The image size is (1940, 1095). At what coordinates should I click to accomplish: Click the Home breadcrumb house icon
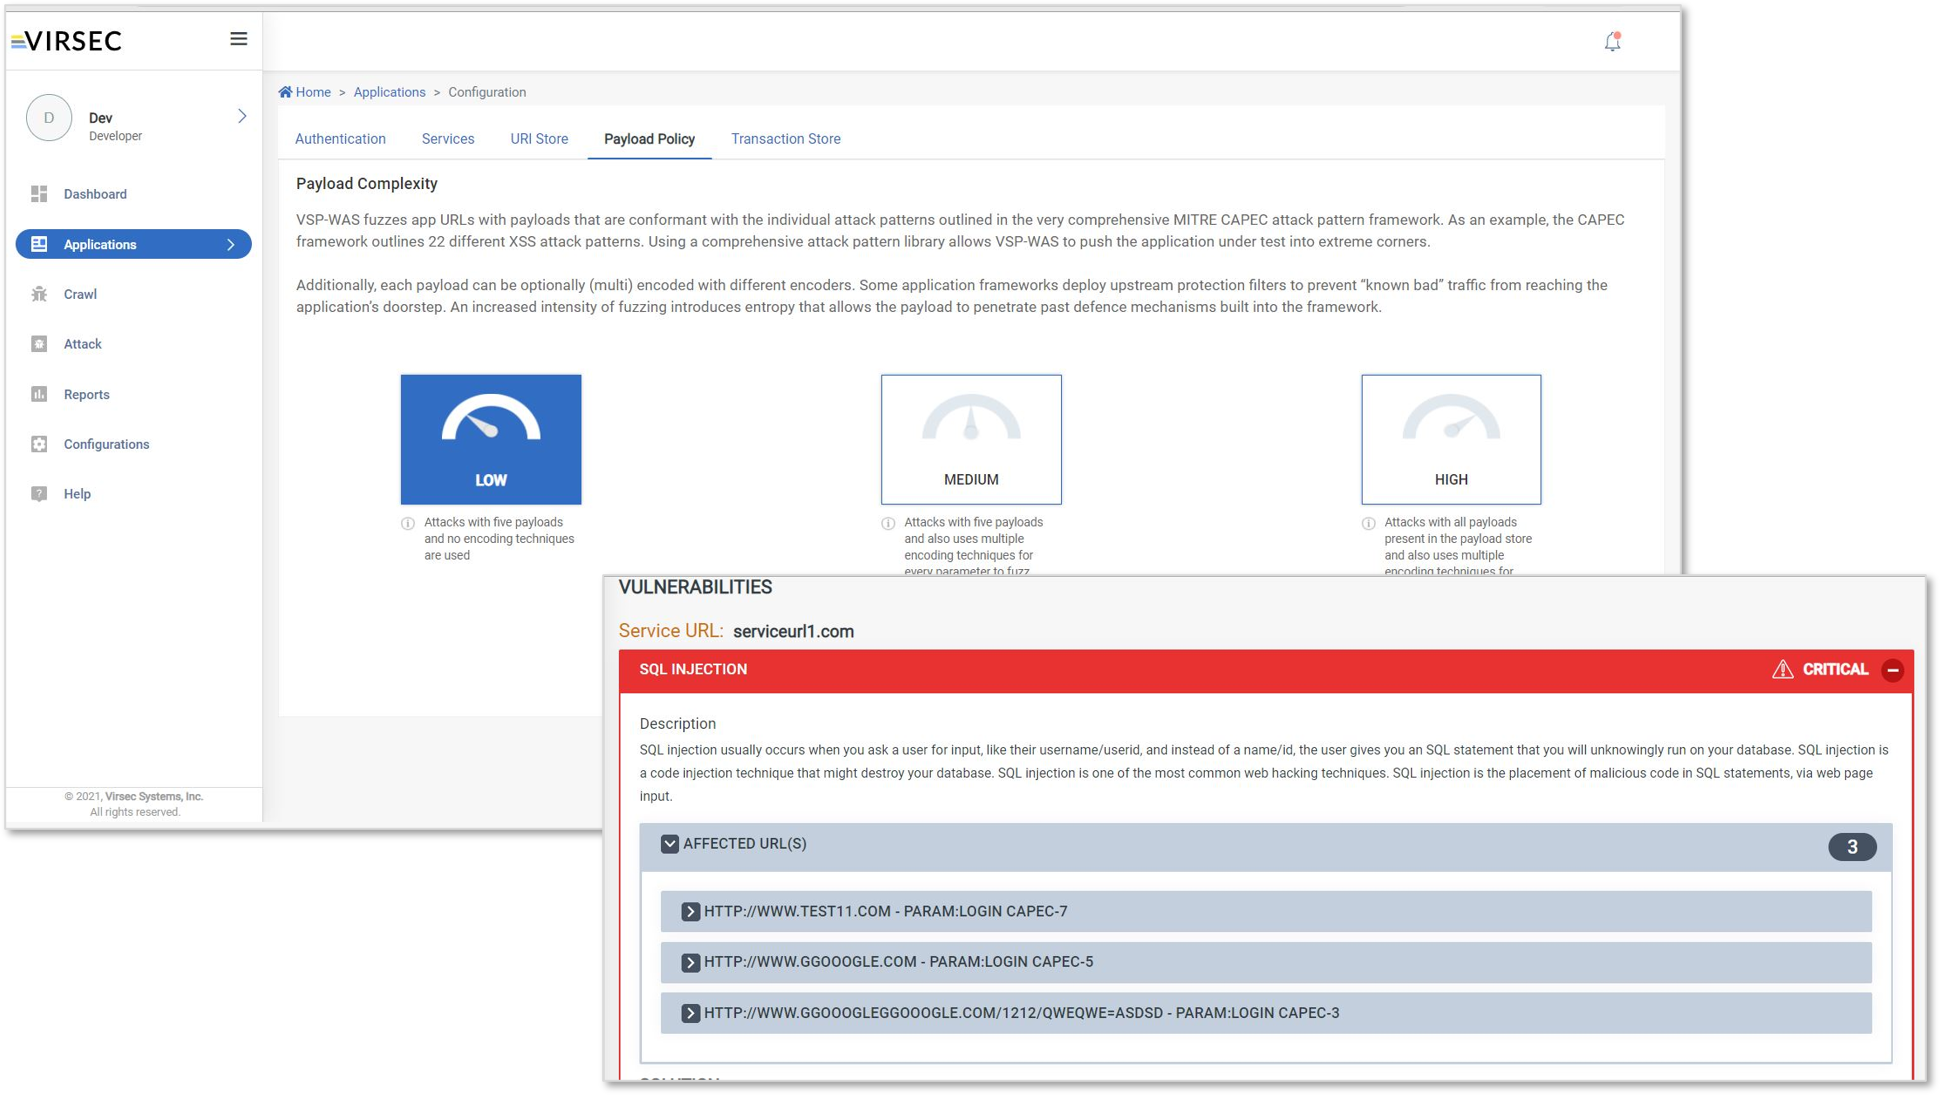(285, 92)
